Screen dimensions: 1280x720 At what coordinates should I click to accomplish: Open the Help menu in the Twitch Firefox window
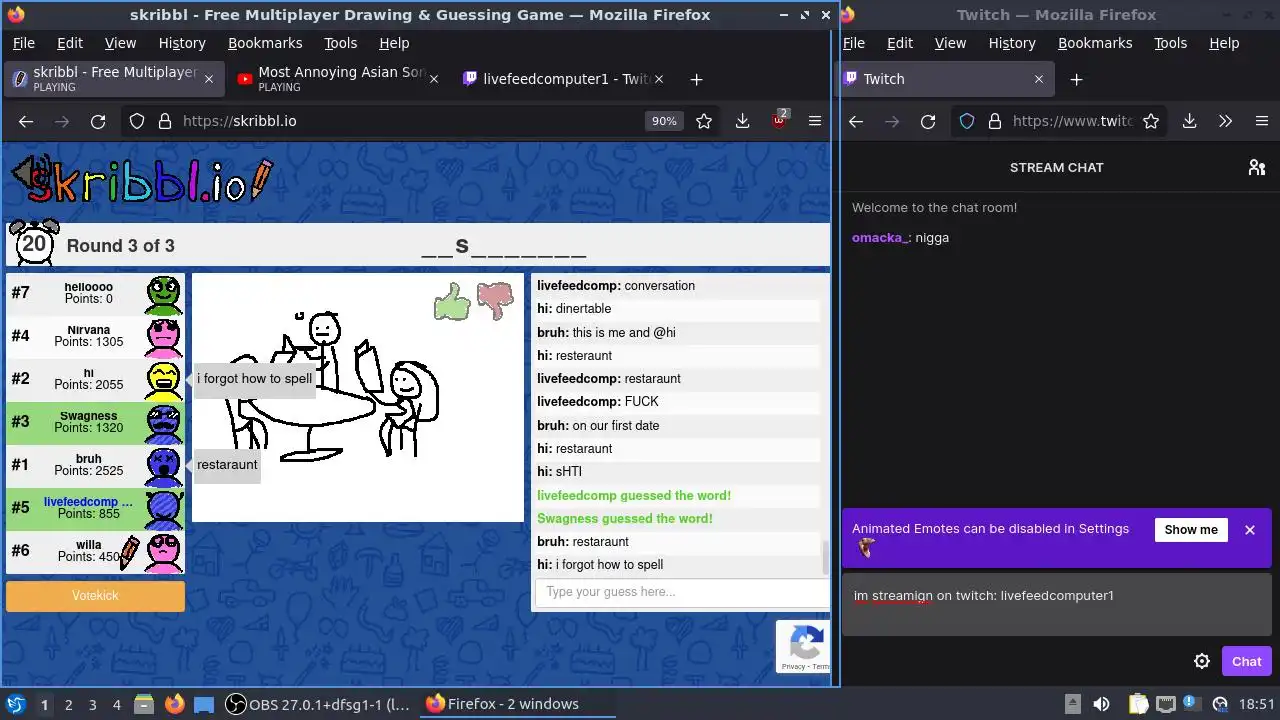point(1224,43)
